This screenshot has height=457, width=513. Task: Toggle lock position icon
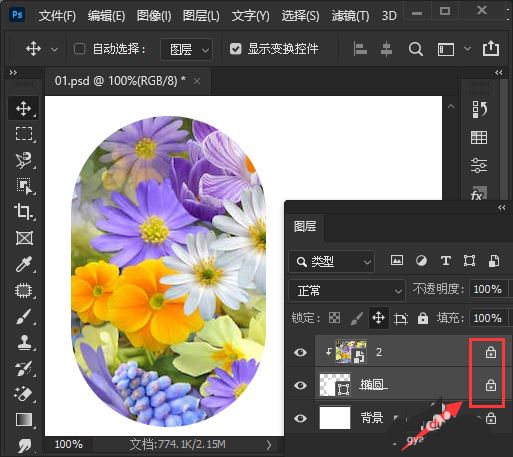tap(378, 318)
